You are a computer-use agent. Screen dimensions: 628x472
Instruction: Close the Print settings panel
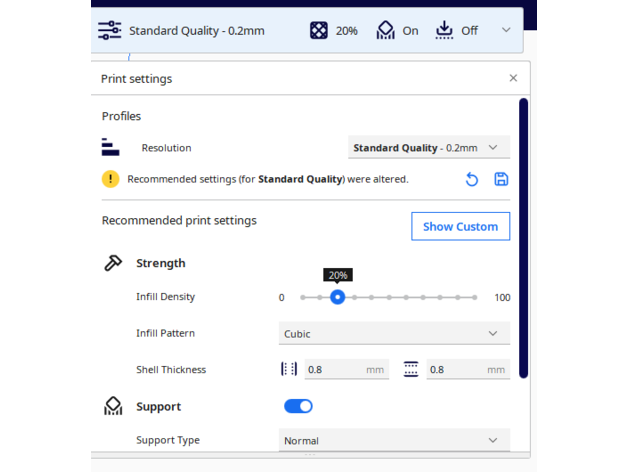(x=513, y=78)
